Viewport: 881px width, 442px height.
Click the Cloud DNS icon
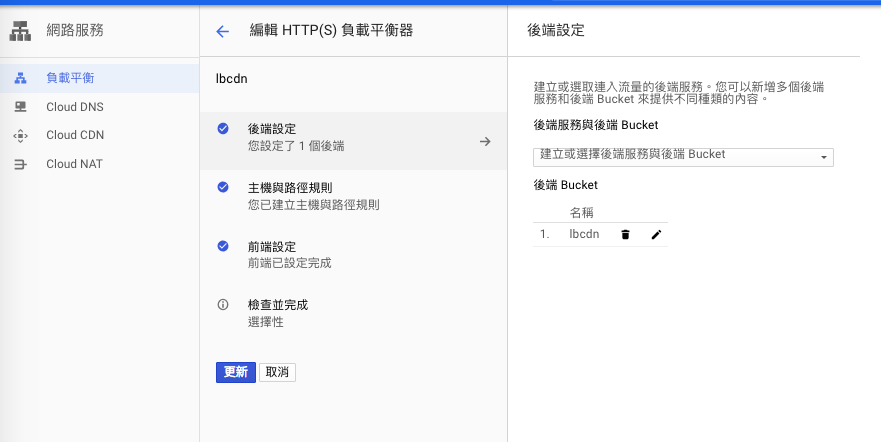point(20,107)
